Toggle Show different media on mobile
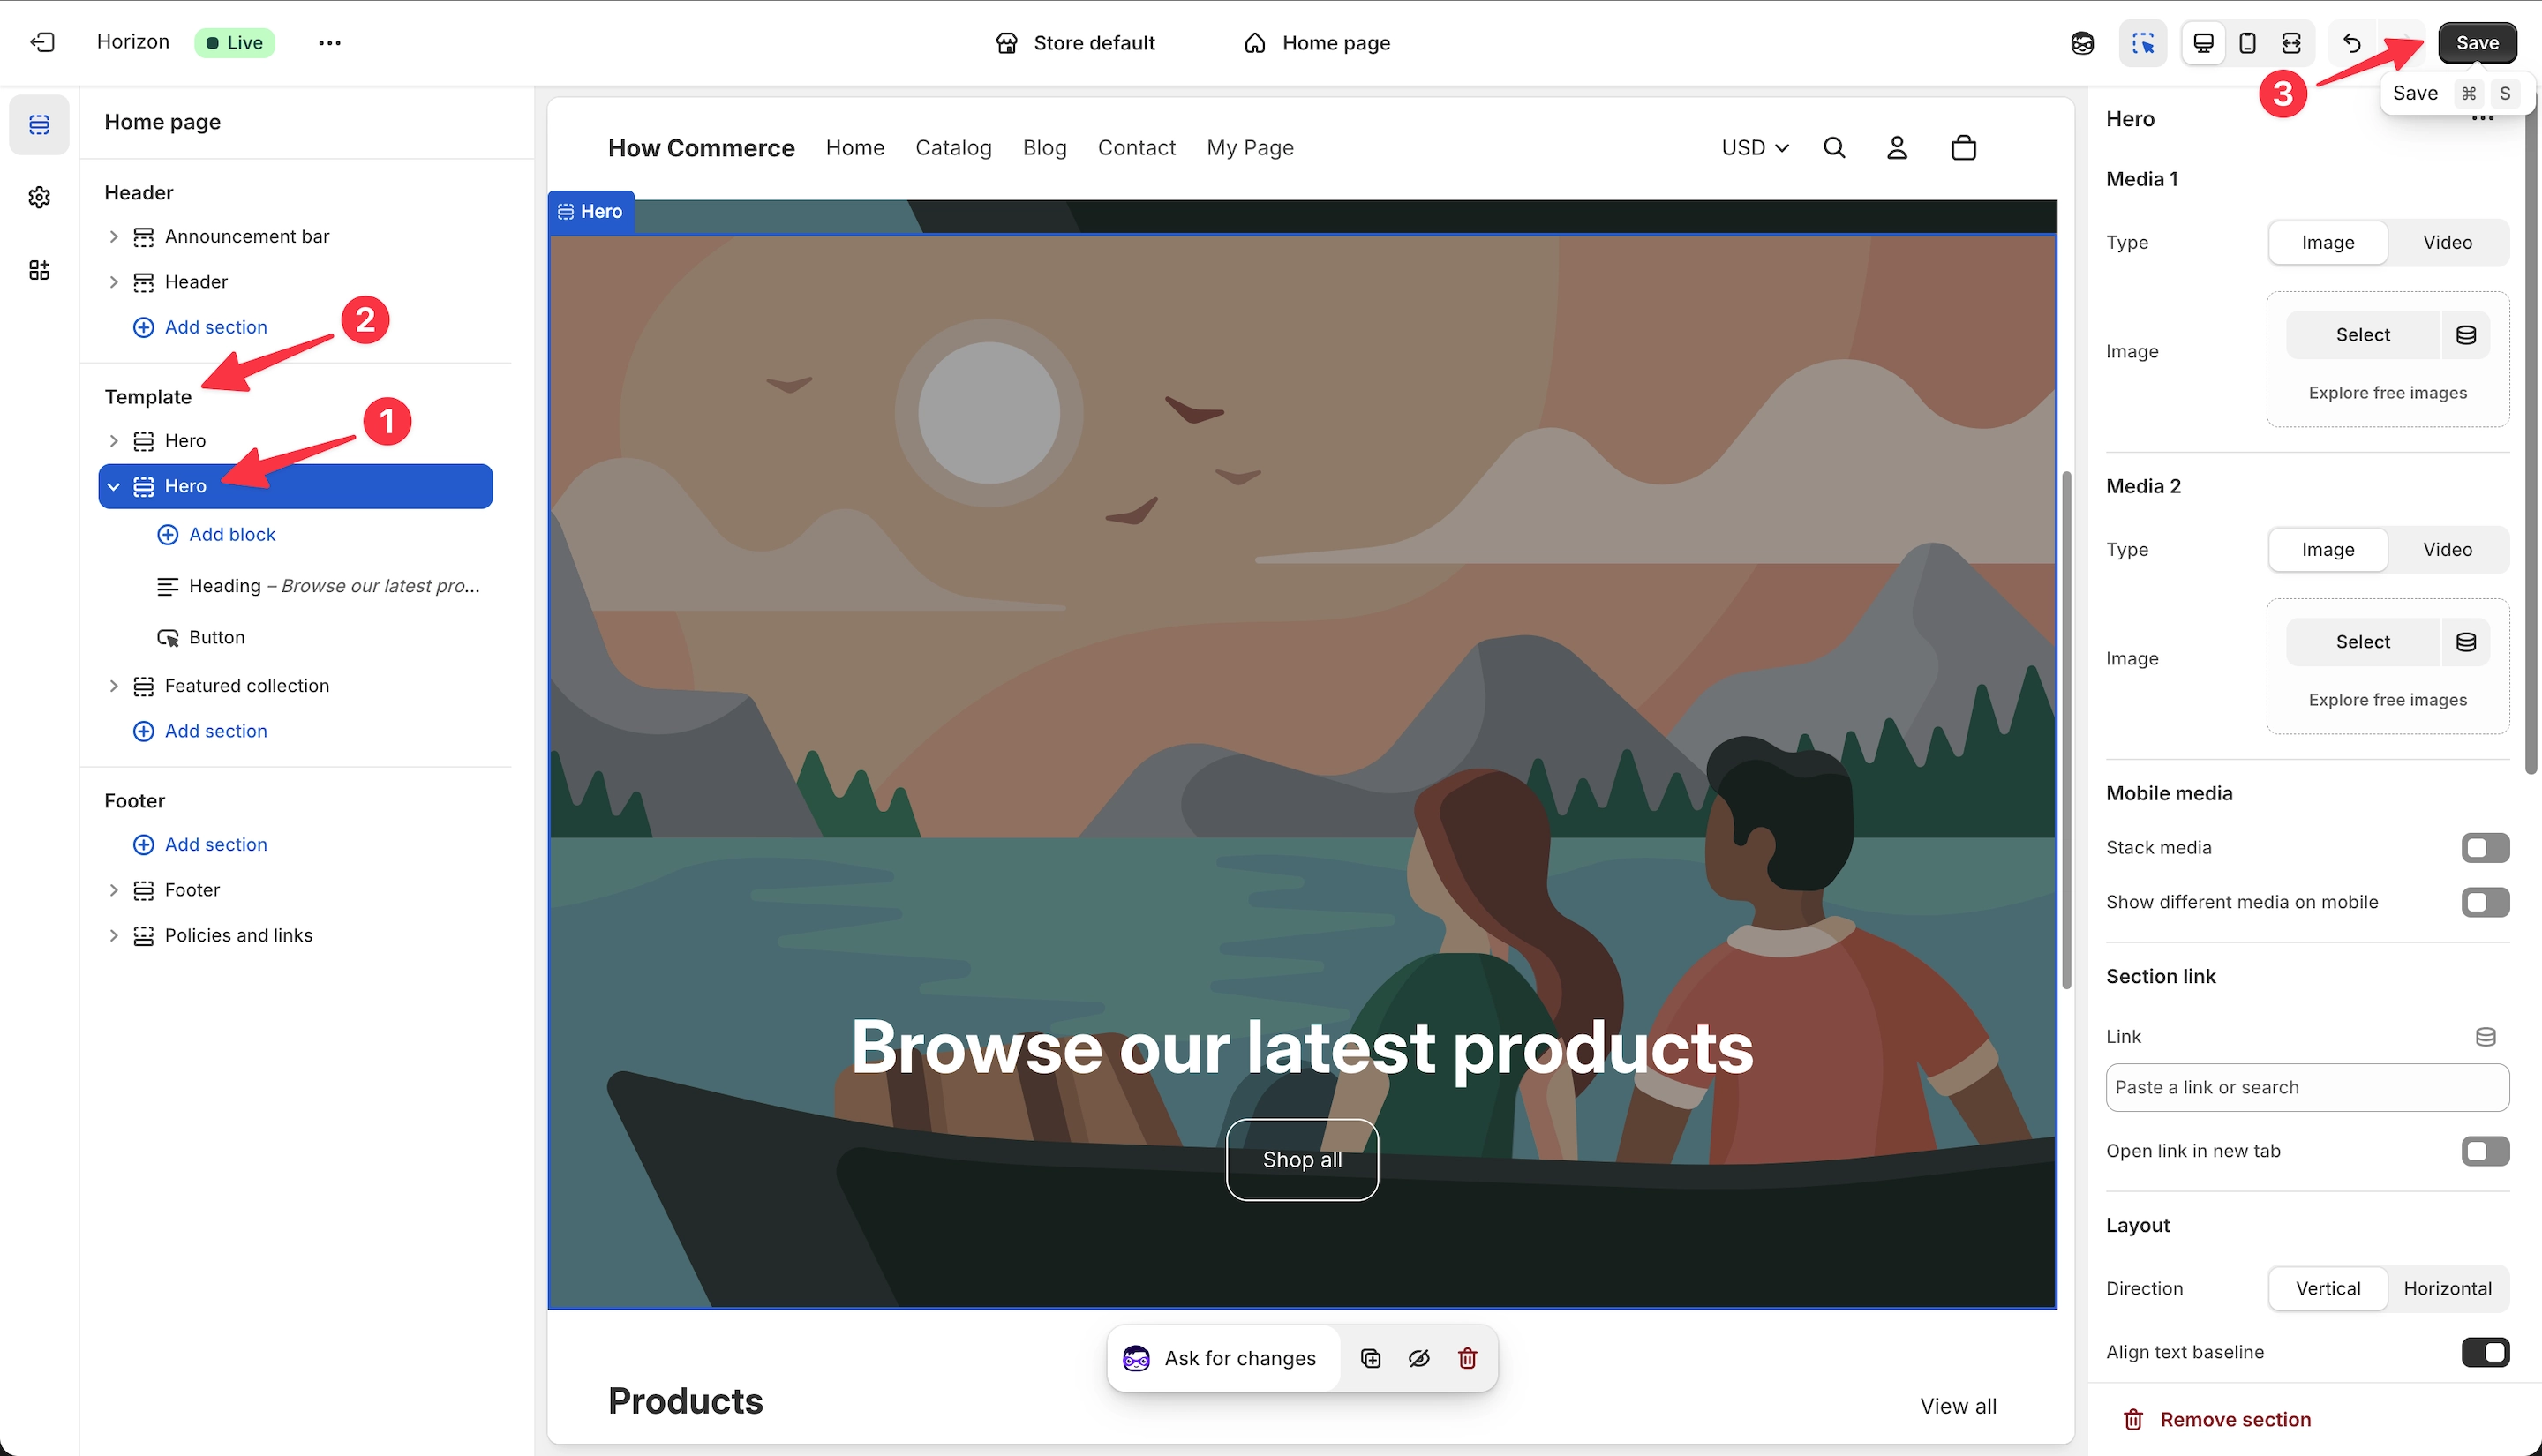 (x=2485, y=902)
